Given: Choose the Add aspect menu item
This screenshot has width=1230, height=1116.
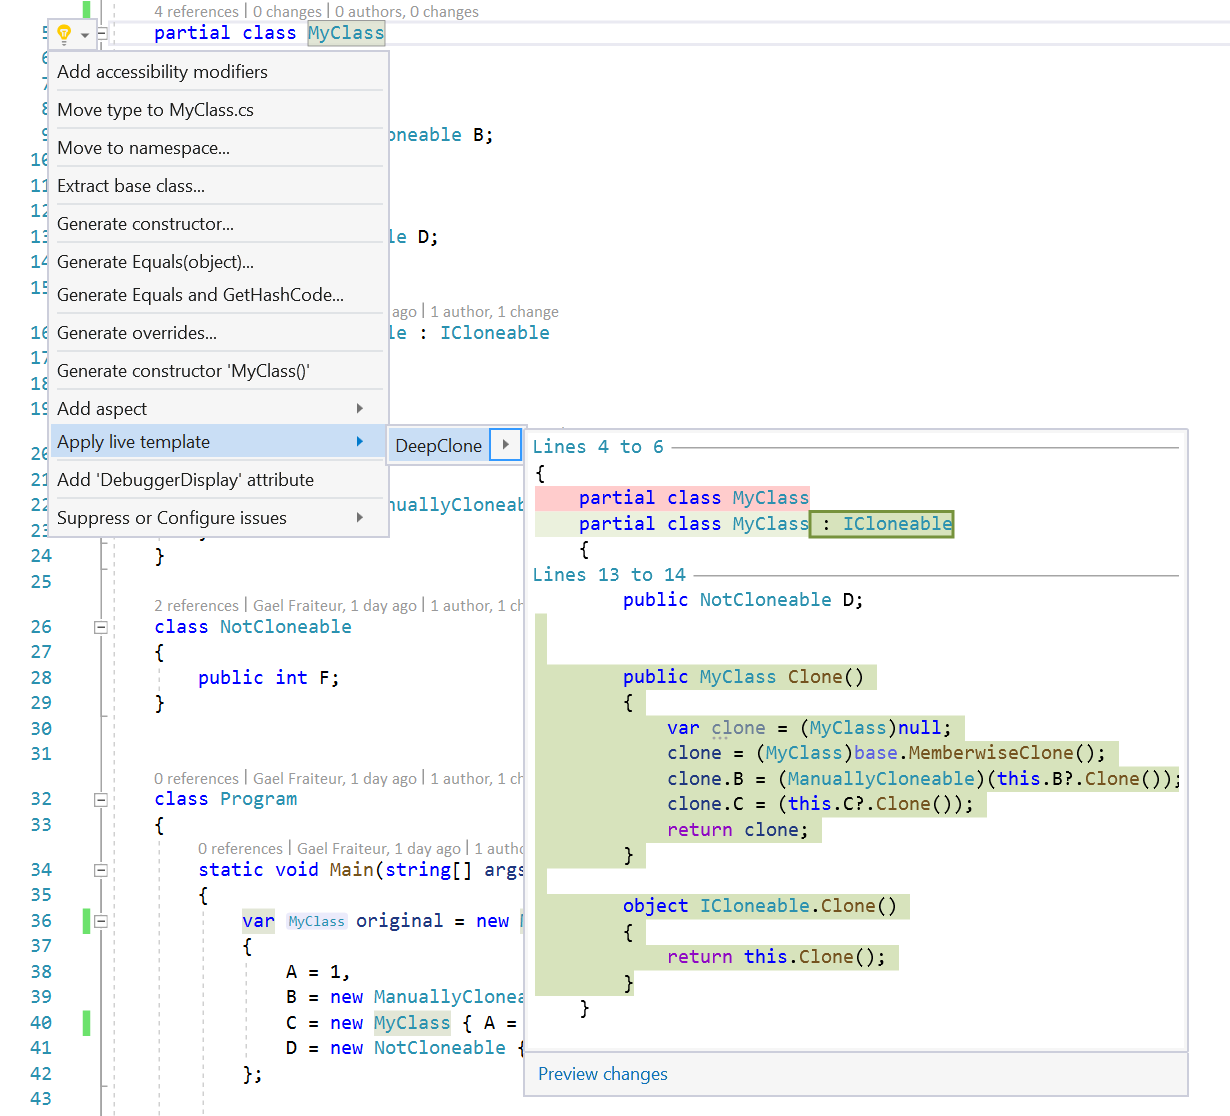Looking at the screenshot, I should (102, 408).
